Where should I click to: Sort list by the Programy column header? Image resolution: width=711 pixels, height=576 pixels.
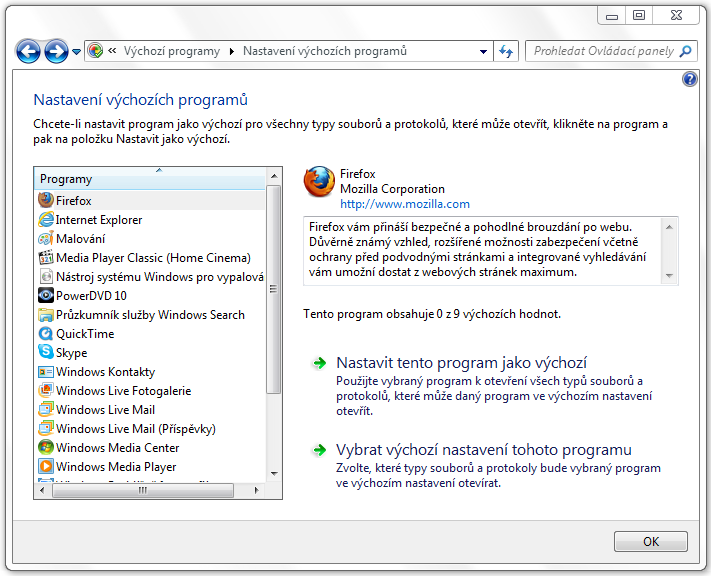click(x=150, y=179)
